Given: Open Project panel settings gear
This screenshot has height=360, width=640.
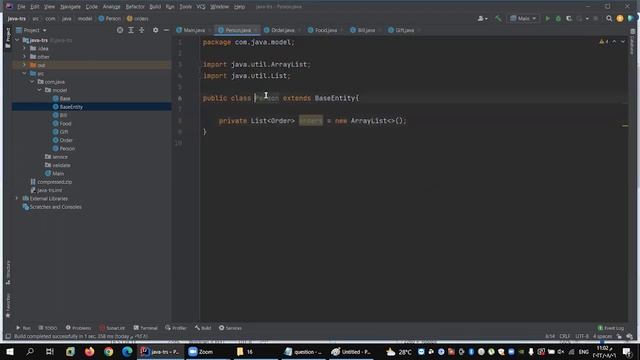Looking at the screenshot, I should pyautogui.click(x=156, y=30).
